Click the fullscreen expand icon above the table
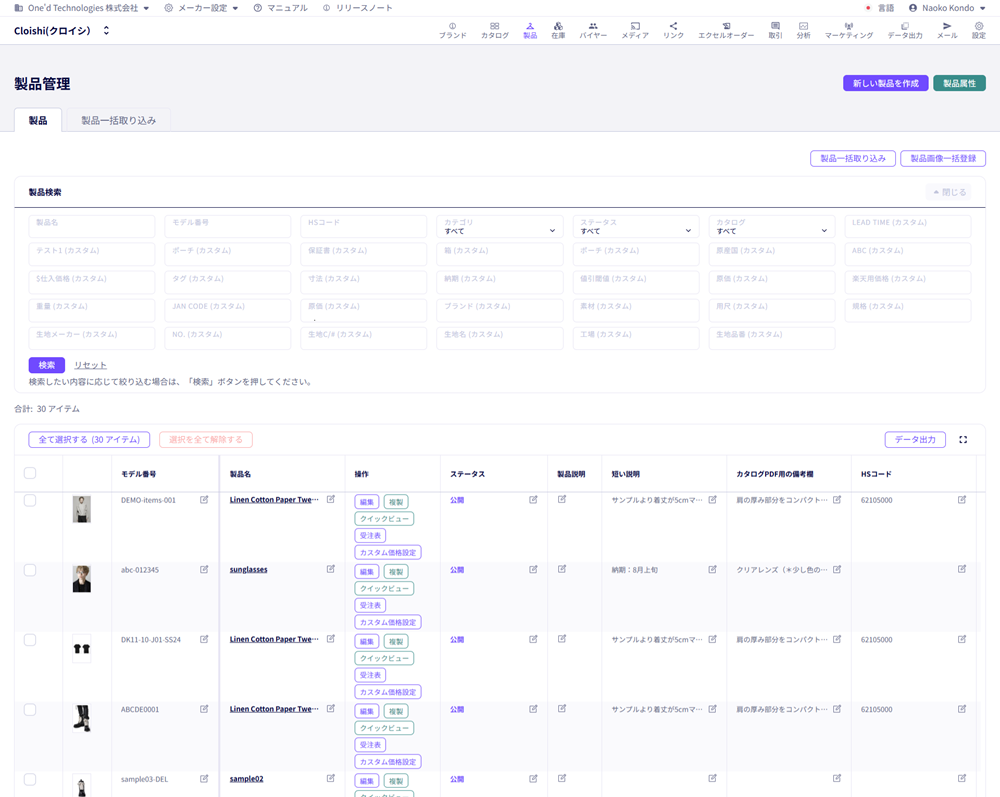Viewport: 1000px width, 797px height. click(x=963, y=439)
